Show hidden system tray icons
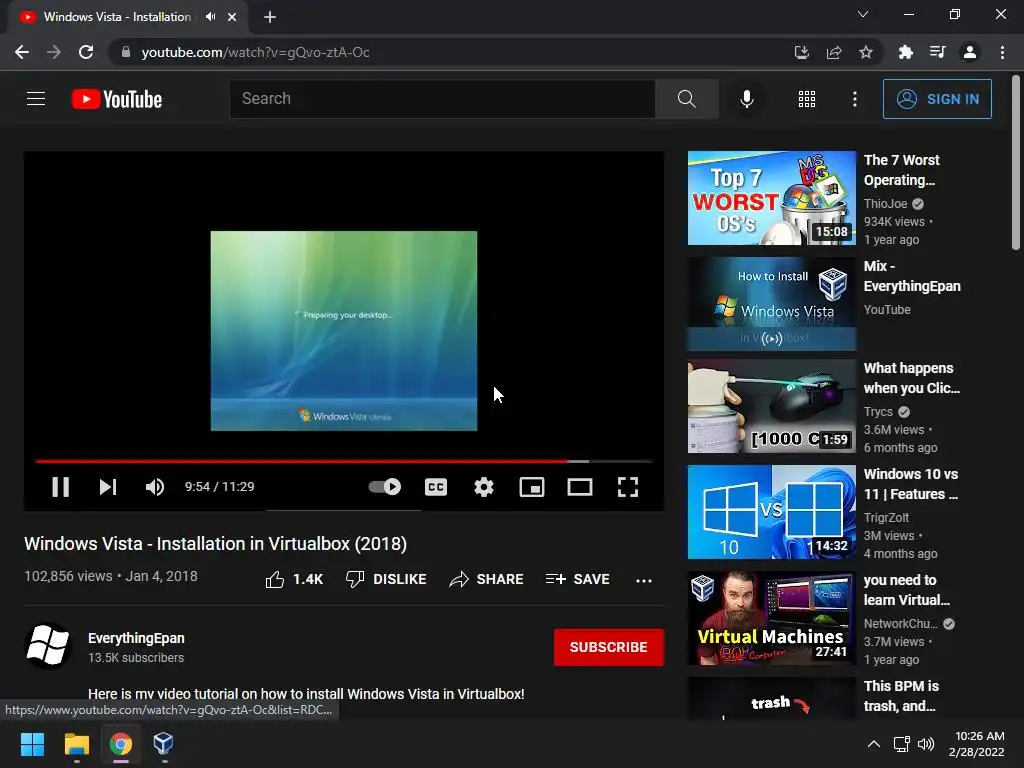This screenshot has height=768, width=1024. coord(874,744)
